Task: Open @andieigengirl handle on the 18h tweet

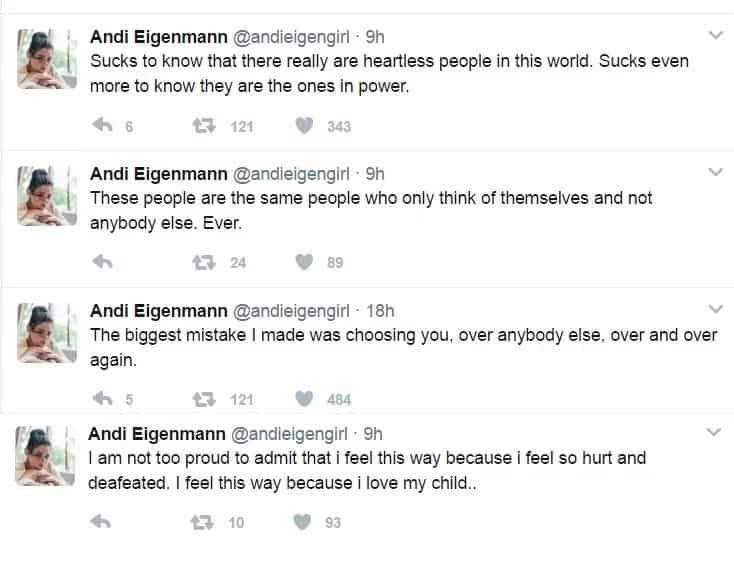Action: 291,311
